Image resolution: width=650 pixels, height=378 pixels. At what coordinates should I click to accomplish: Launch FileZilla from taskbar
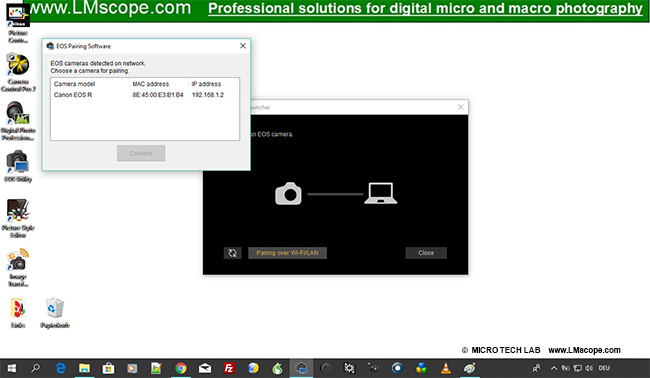(x=229, y=368)
